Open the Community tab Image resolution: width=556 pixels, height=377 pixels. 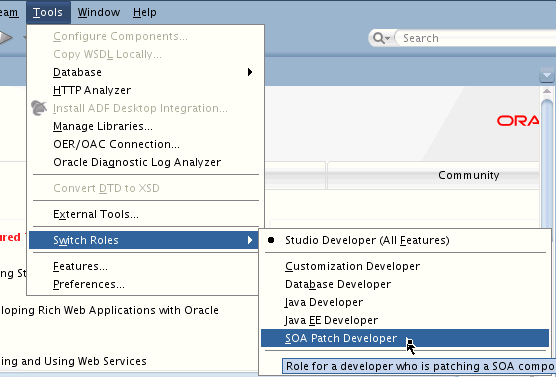click(469, 175)
